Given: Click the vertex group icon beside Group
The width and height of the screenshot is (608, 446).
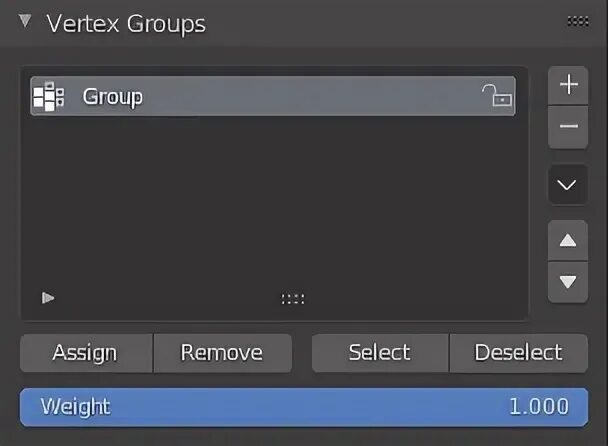Looking at the screenshot, I should (48, 96).
